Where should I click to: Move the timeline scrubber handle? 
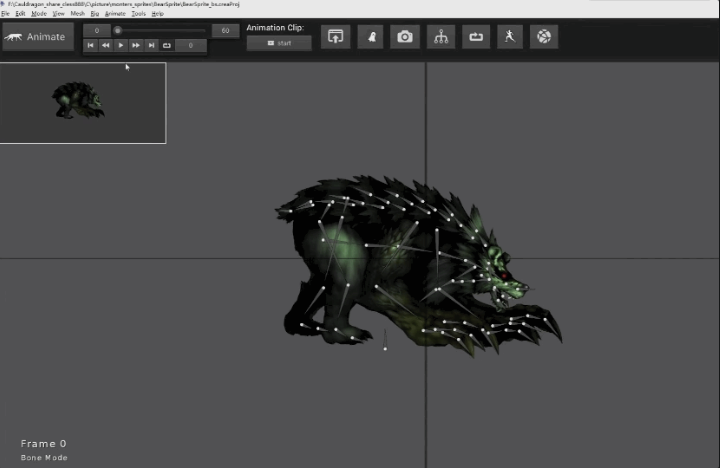coord(118,30)
